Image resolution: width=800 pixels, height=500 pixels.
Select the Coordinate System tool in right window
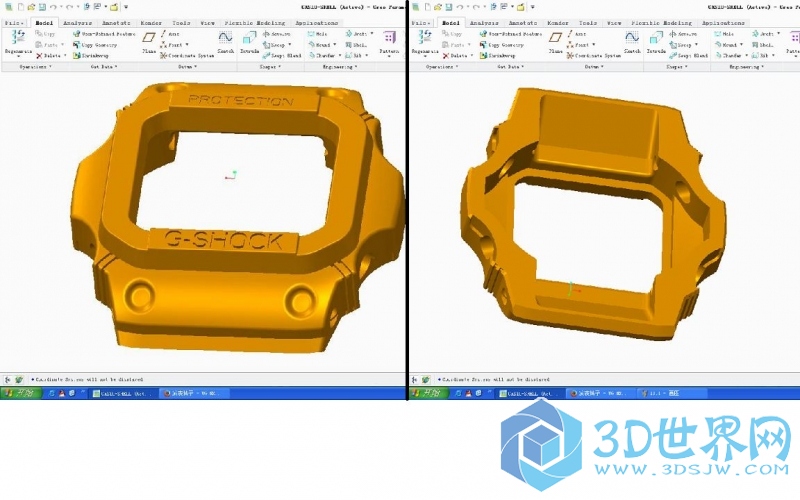point(594,56)
